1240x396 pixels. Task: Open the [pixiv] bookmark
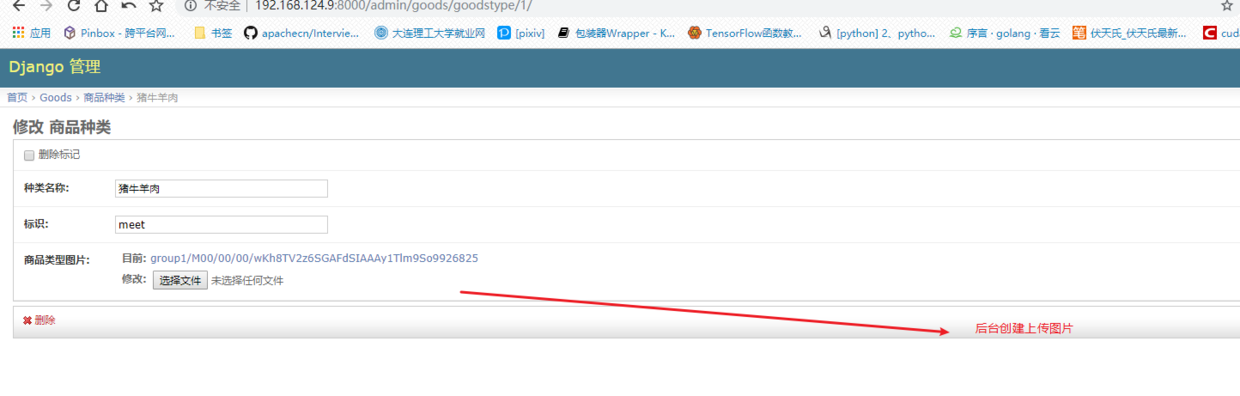click(522, 33)
